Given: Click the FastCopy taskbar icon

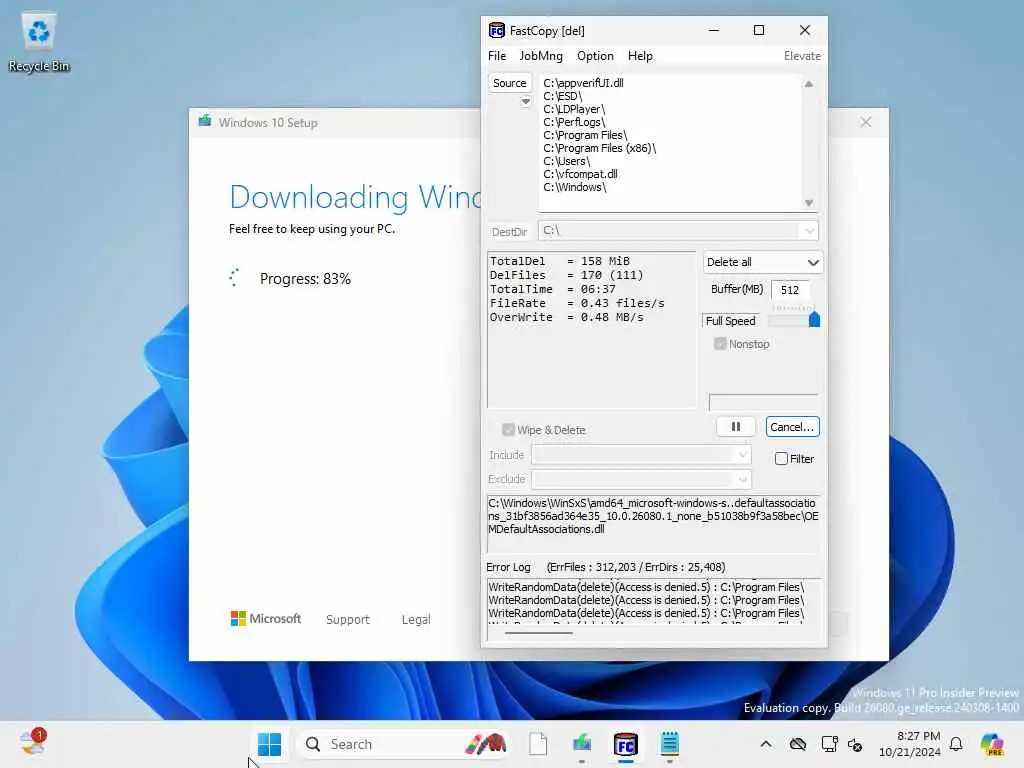Looking at the screenshot, I should (626, 744).
